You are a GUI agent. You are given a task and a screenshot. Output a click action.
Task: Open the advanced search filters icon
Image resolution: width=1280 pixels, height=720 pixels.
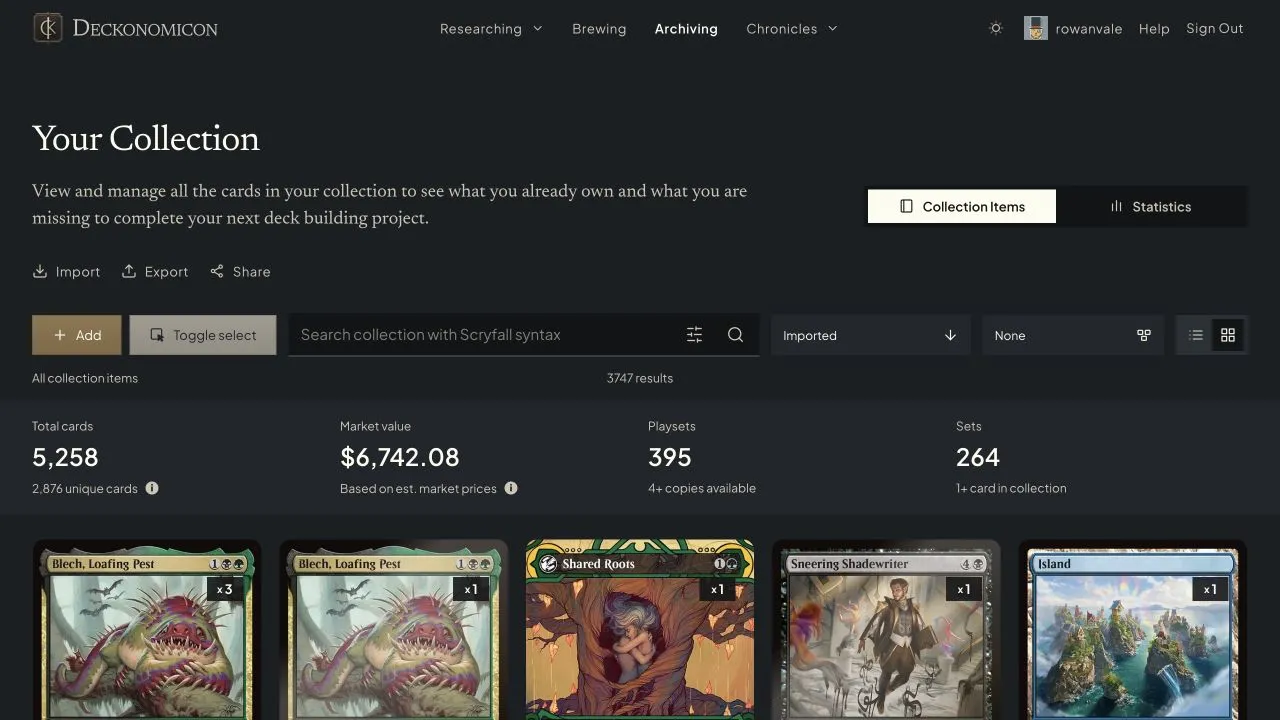click(x=695, y=335)
